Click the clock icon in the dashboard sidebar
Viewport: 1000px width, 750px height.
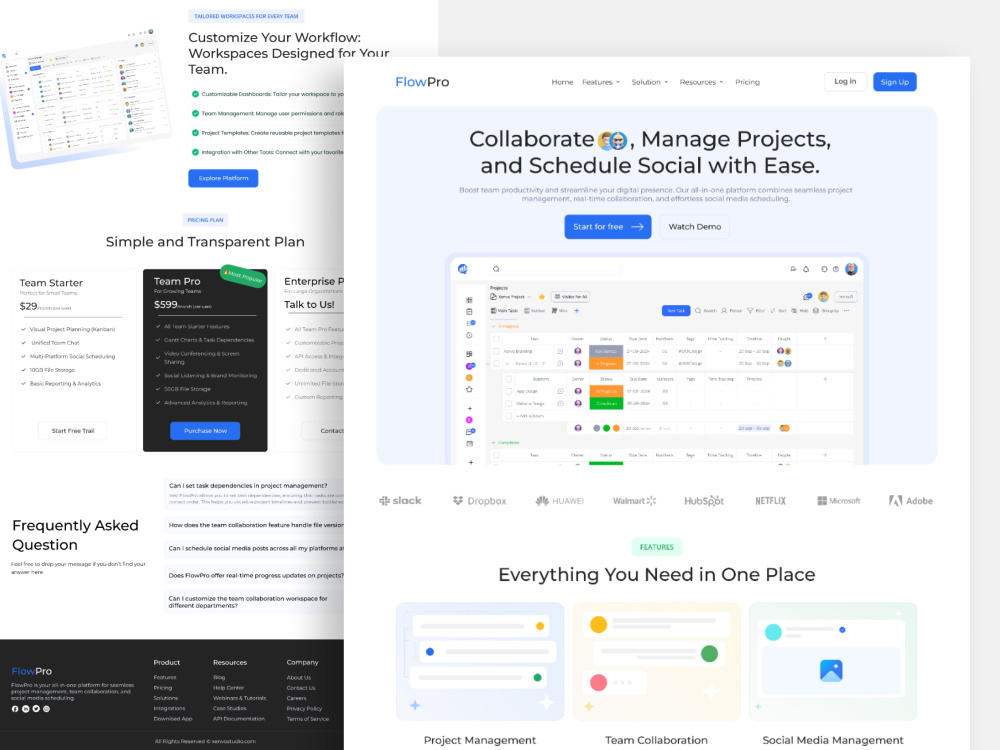point(469,335)
